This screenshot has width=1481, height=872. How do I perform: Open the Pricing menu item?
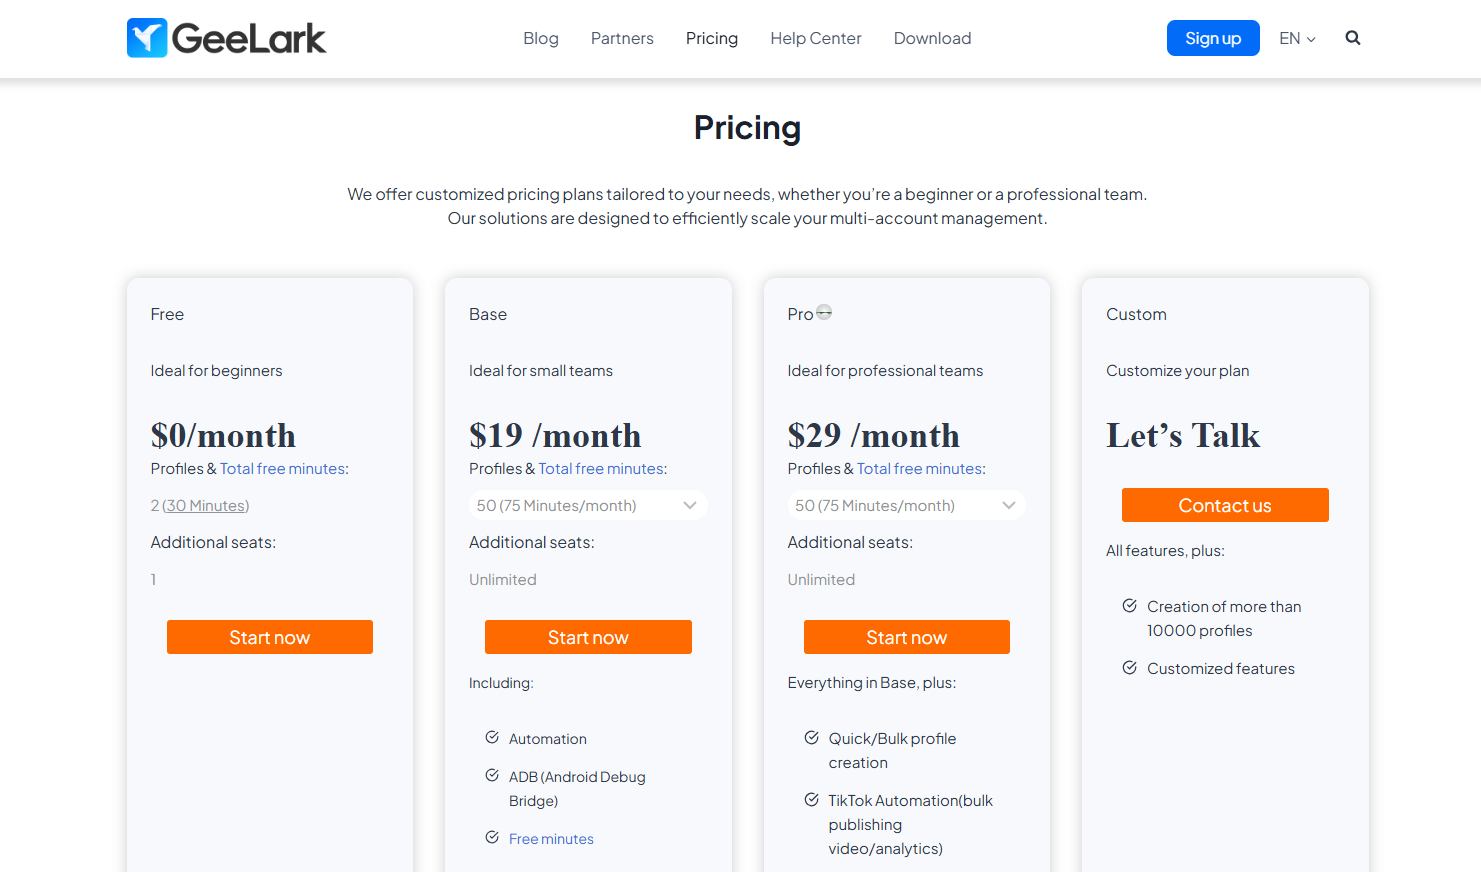click(712, 38)
